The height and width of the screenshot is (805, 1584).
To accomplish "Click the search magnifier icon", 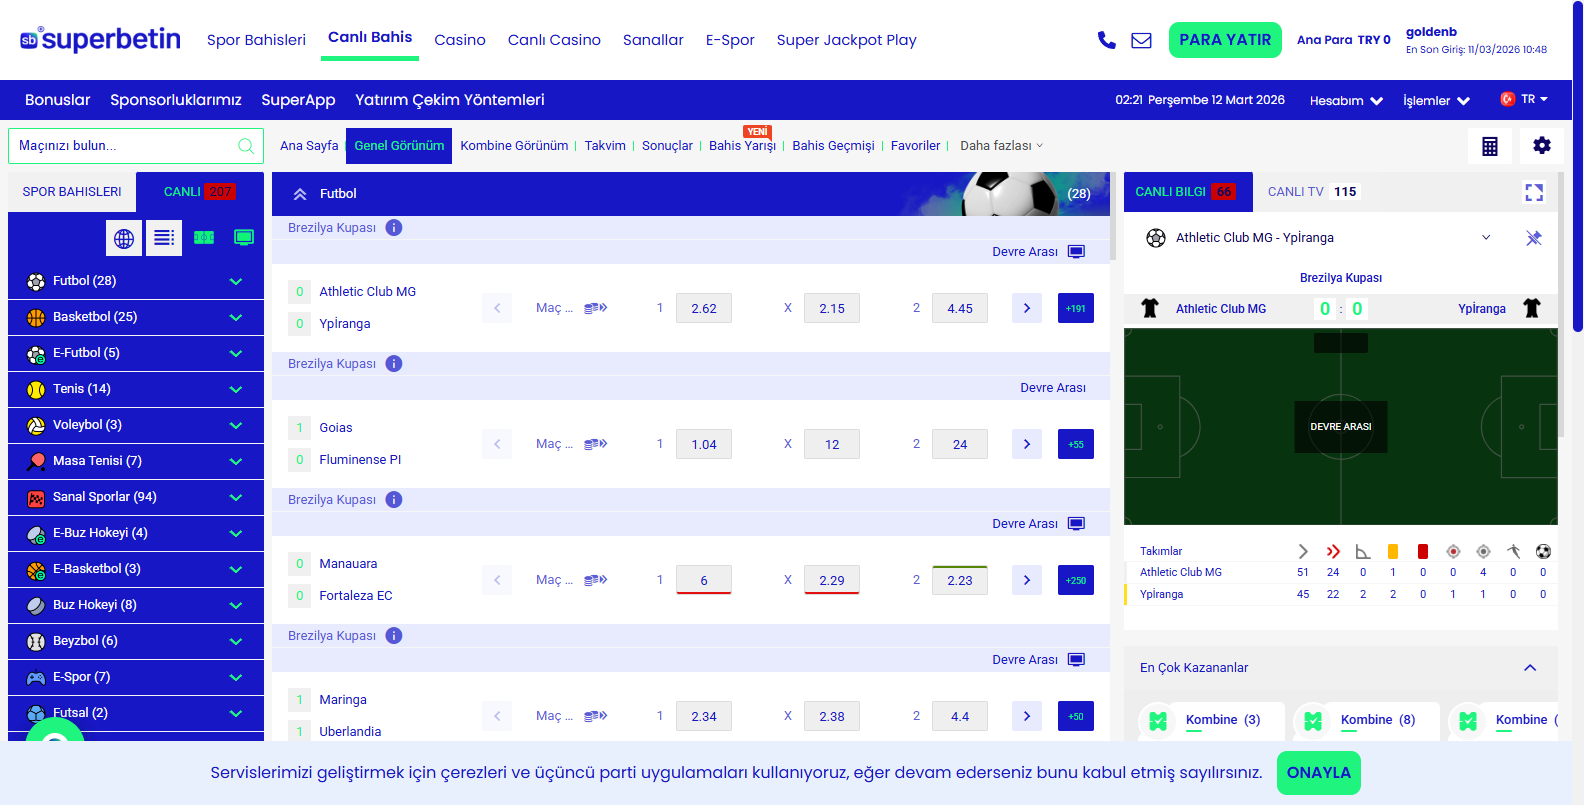I will [x=246, y=146].
